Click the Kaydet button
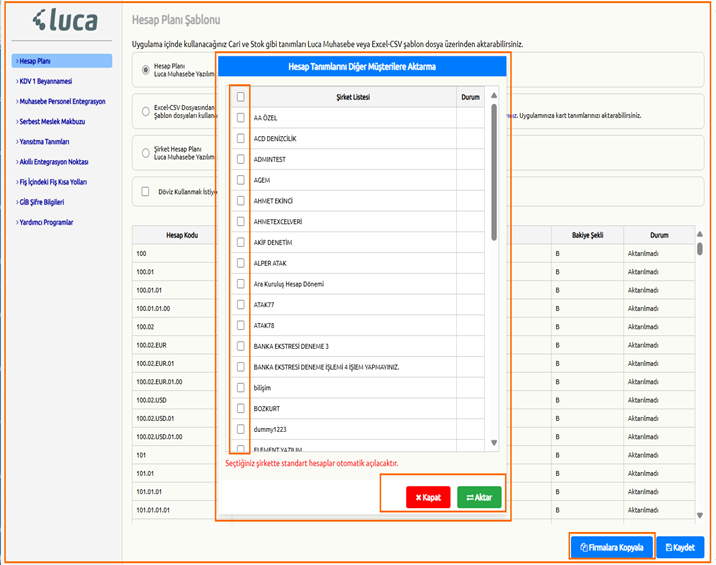The width and height of the screenshot is (716, 565). [x=680, y=547]
